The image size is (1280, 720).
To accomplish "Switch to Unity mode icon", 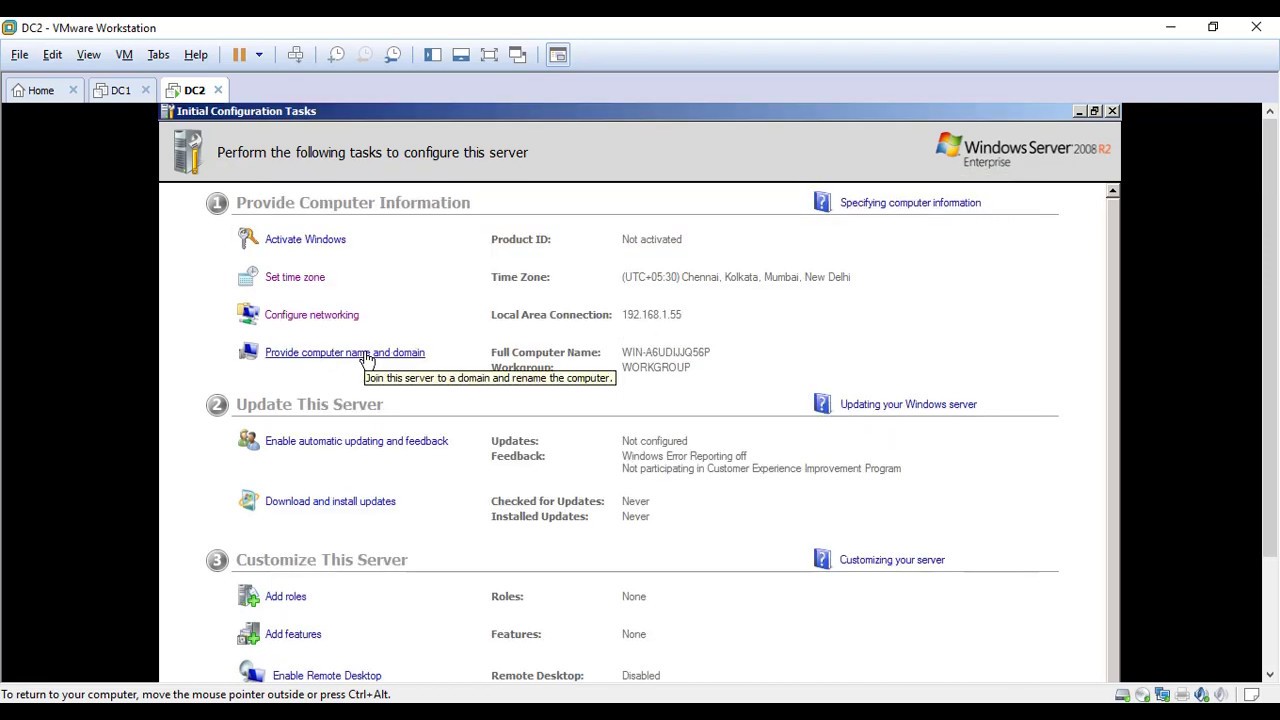I will 518,55.
